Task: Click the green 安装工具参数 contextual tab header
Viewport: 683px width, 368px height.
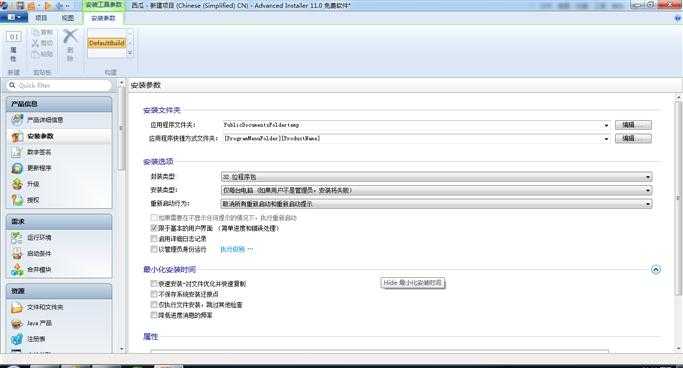Action: pos(103,5)
